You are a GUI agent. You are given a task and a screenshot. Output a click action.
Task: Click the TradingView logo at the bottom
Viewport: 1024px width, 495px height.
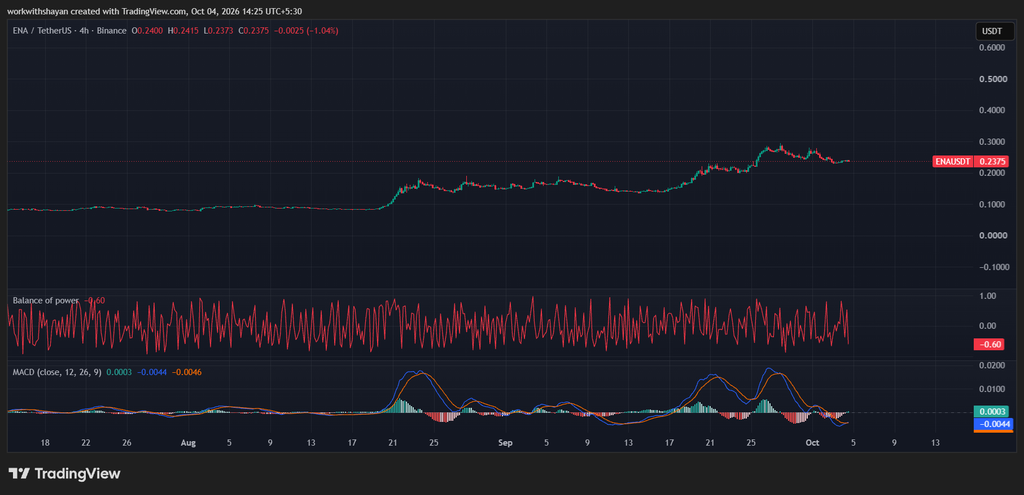(x=64, y=473)
